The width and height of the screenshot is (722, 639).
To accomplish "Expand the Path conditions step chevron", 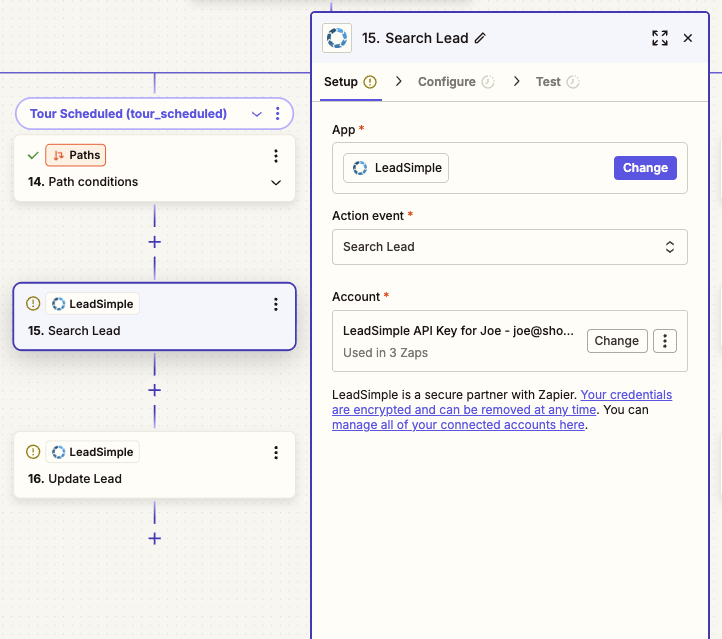I will (x=276, y=182).
